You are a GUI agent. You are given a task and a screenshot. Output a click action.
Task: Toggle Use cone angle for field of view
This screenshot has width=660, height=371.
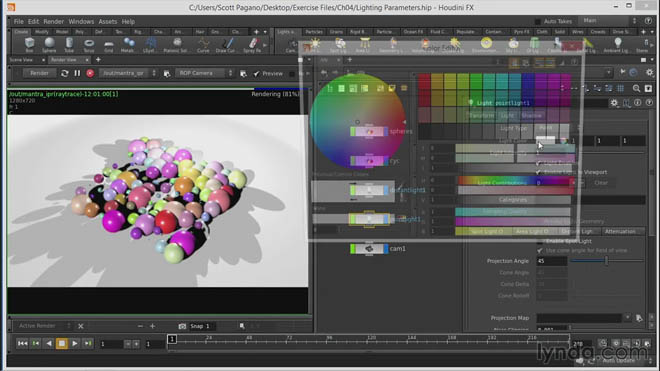[540, 251]
